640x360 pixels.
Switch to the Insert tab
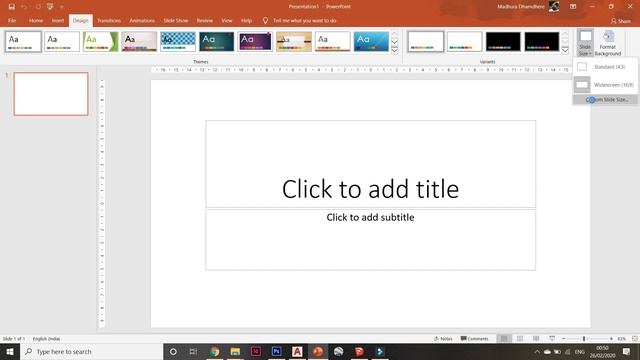[x=58, y=20]
